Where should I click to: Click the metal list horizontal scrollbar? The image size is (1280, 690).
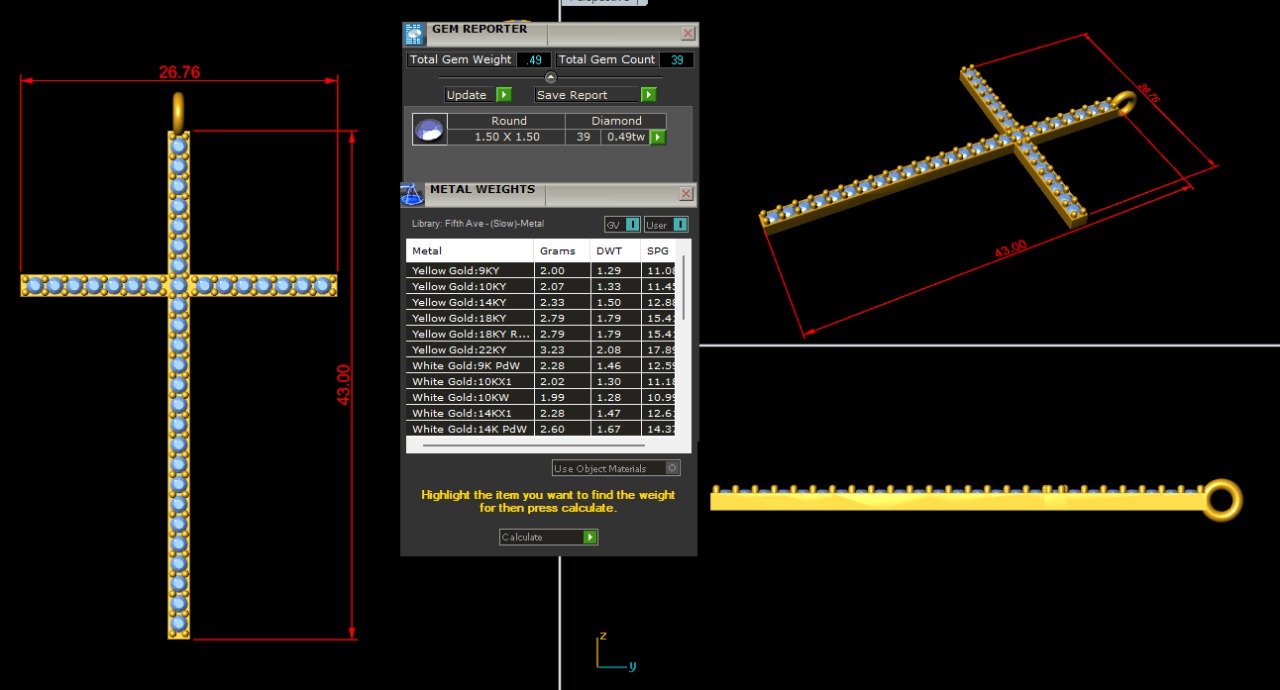[x=533, y=445]
